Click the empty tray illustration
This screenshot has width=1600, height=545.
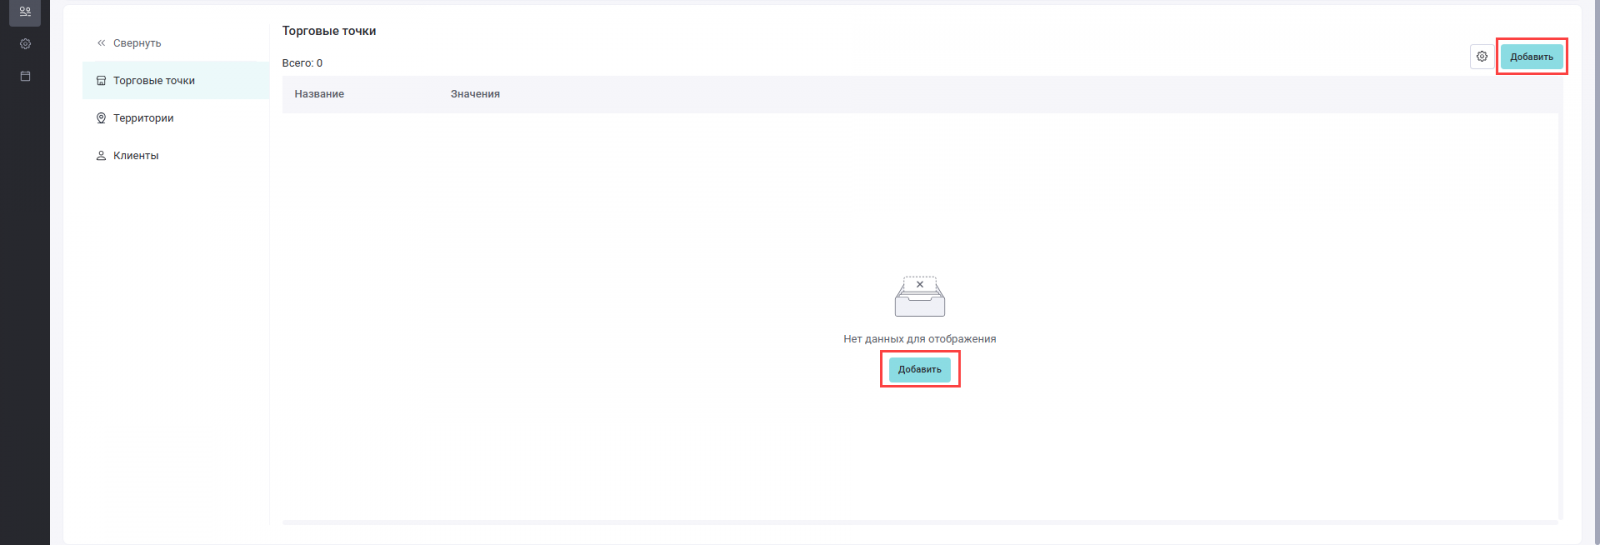pos(920,297)
